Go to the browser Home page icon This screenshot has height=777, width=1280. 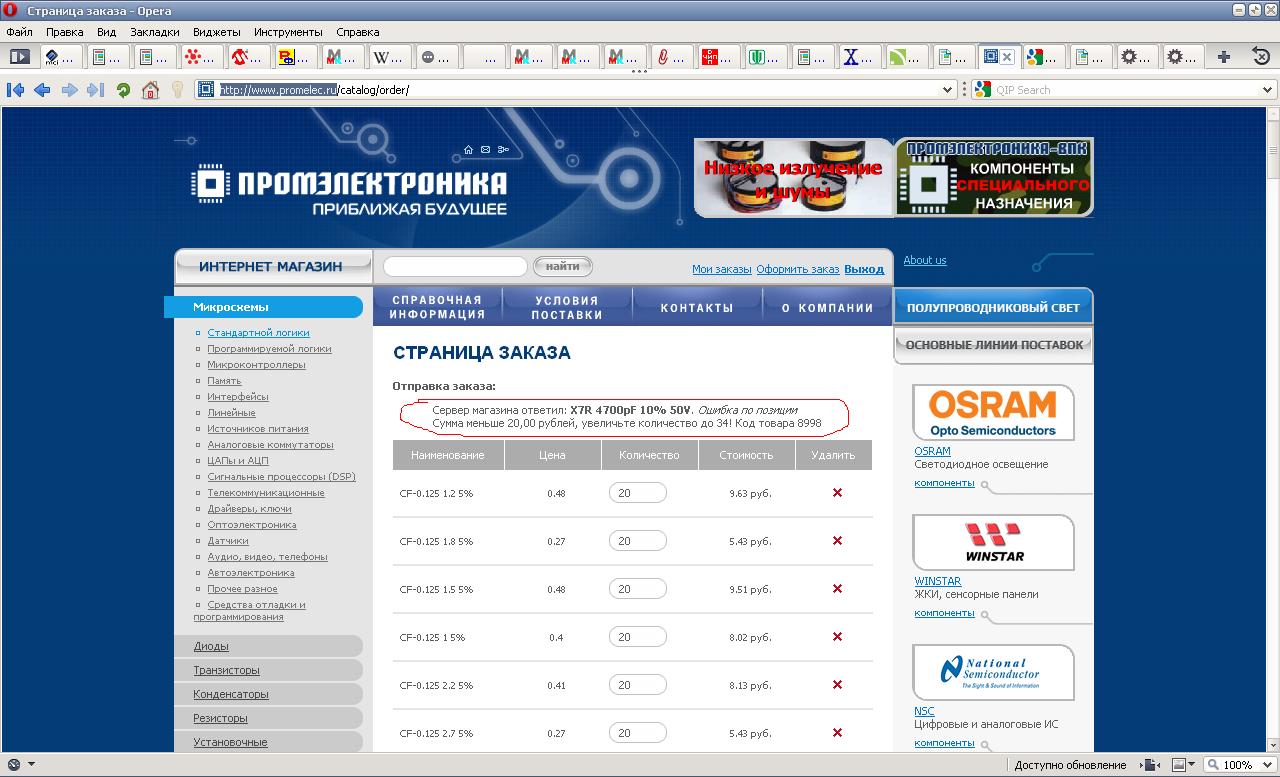(x=150, y=90)
